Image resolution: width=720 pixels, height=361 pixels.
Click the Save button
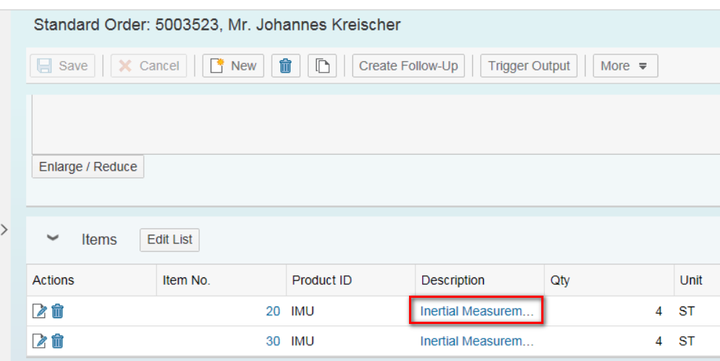62,66
